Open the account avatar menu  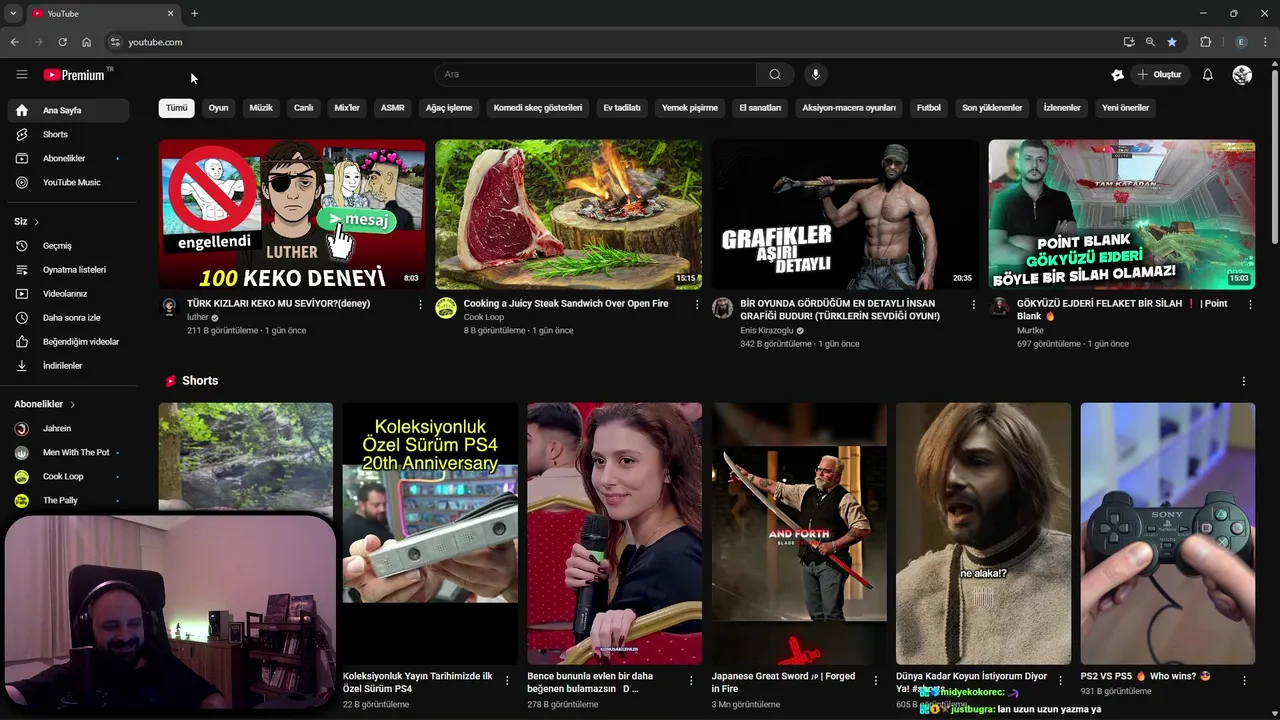coord(1243,74)
